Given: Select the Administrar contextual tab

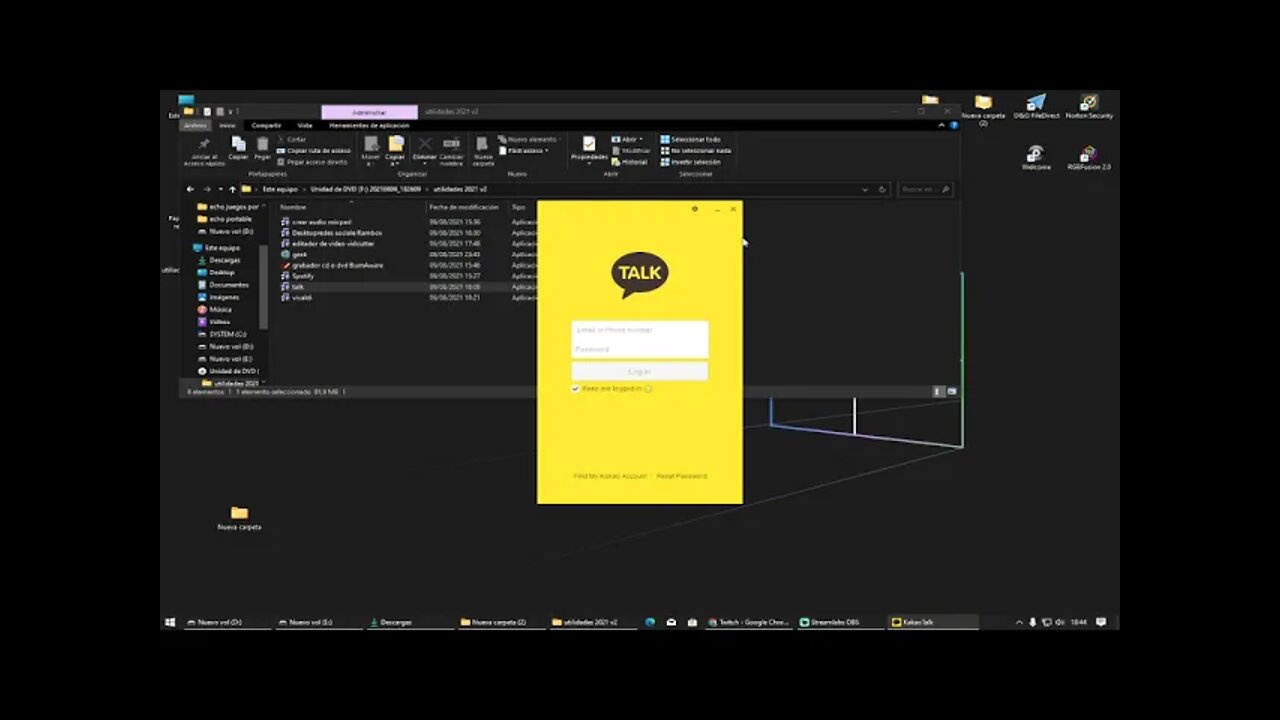Looking at the screenshot, I should point(369,112).
